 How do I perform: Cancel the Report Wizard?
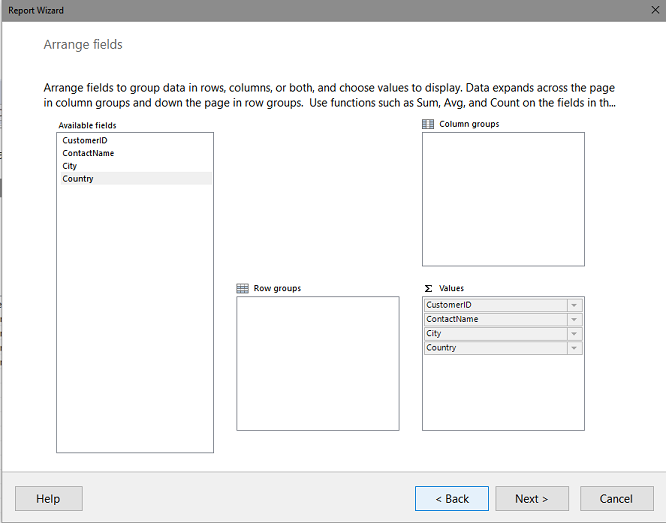[617, 498]
